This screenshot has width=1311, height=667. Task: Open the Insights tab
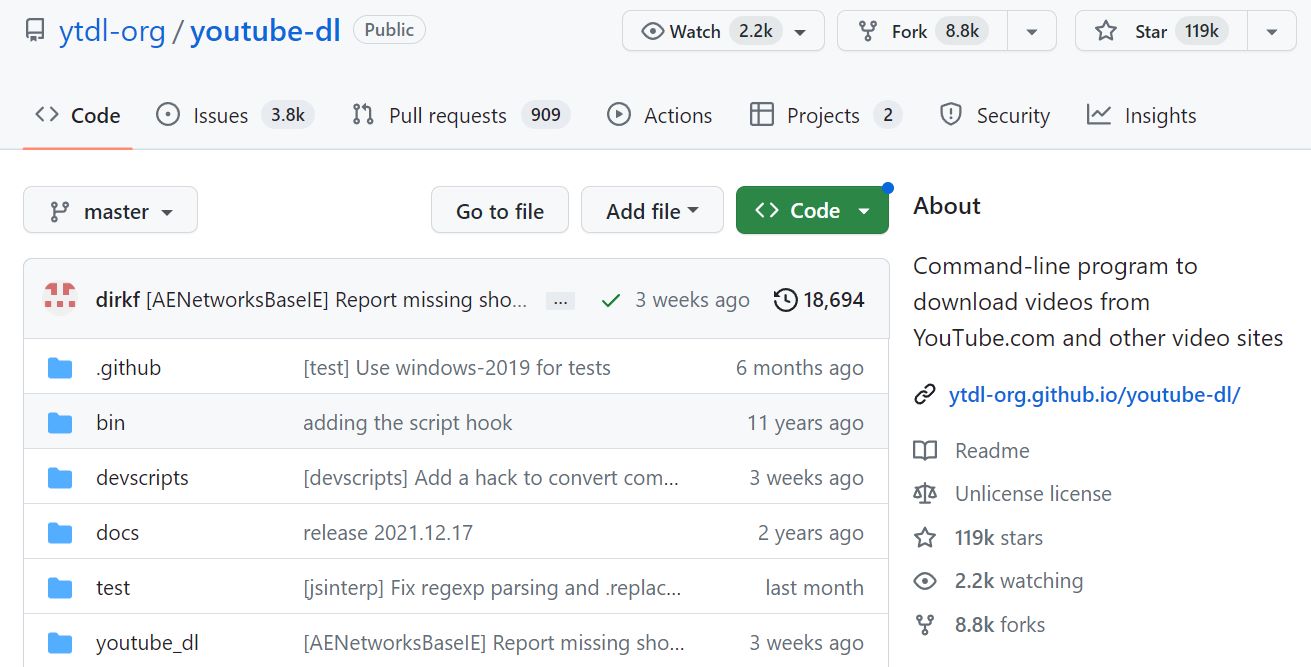tap(1142, 115)
